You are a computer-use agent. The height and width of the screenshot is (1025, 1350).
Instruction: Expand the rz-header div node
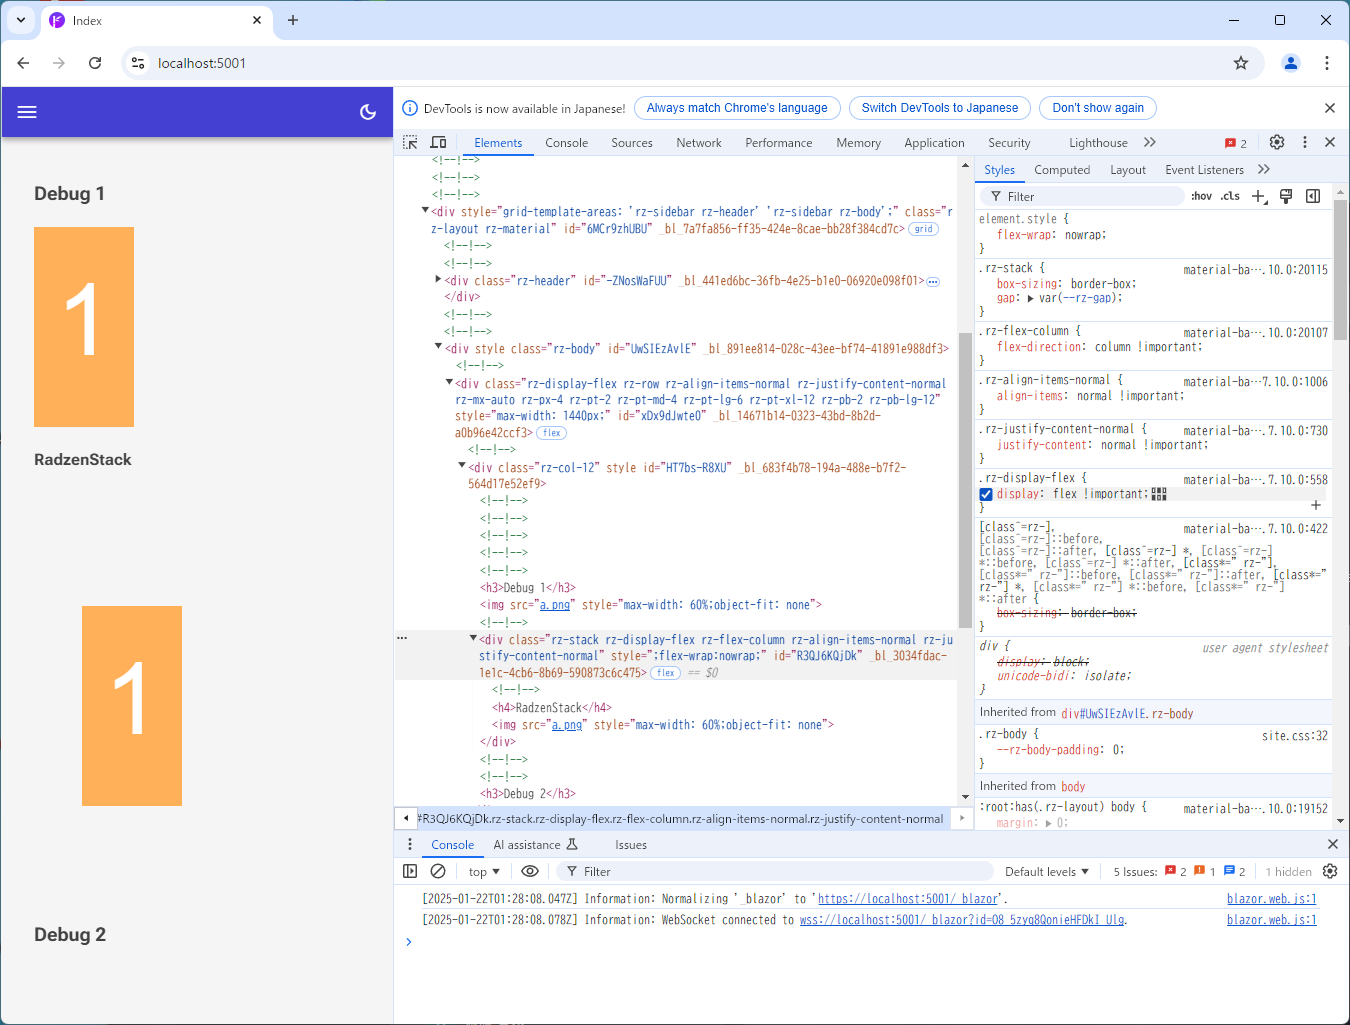click(438, 280)
